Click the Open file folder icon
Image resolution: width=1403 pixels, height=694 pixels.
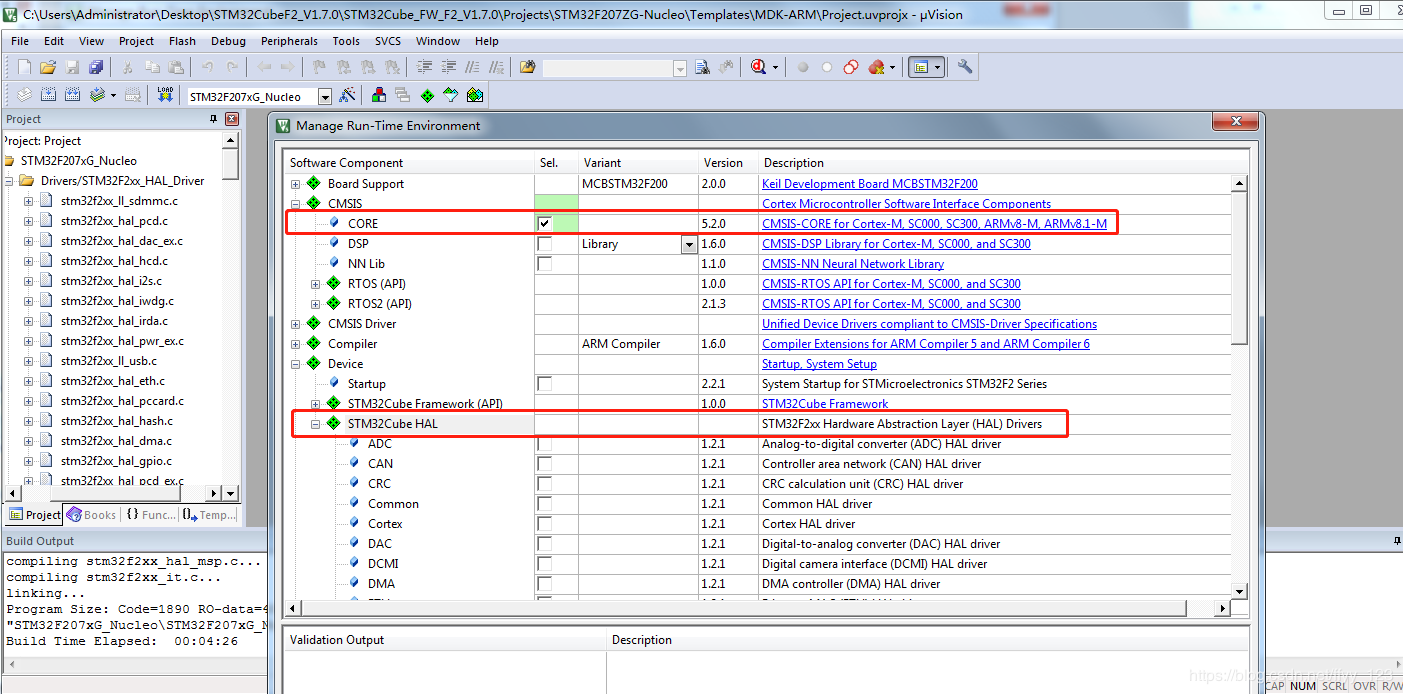point(47,67)
